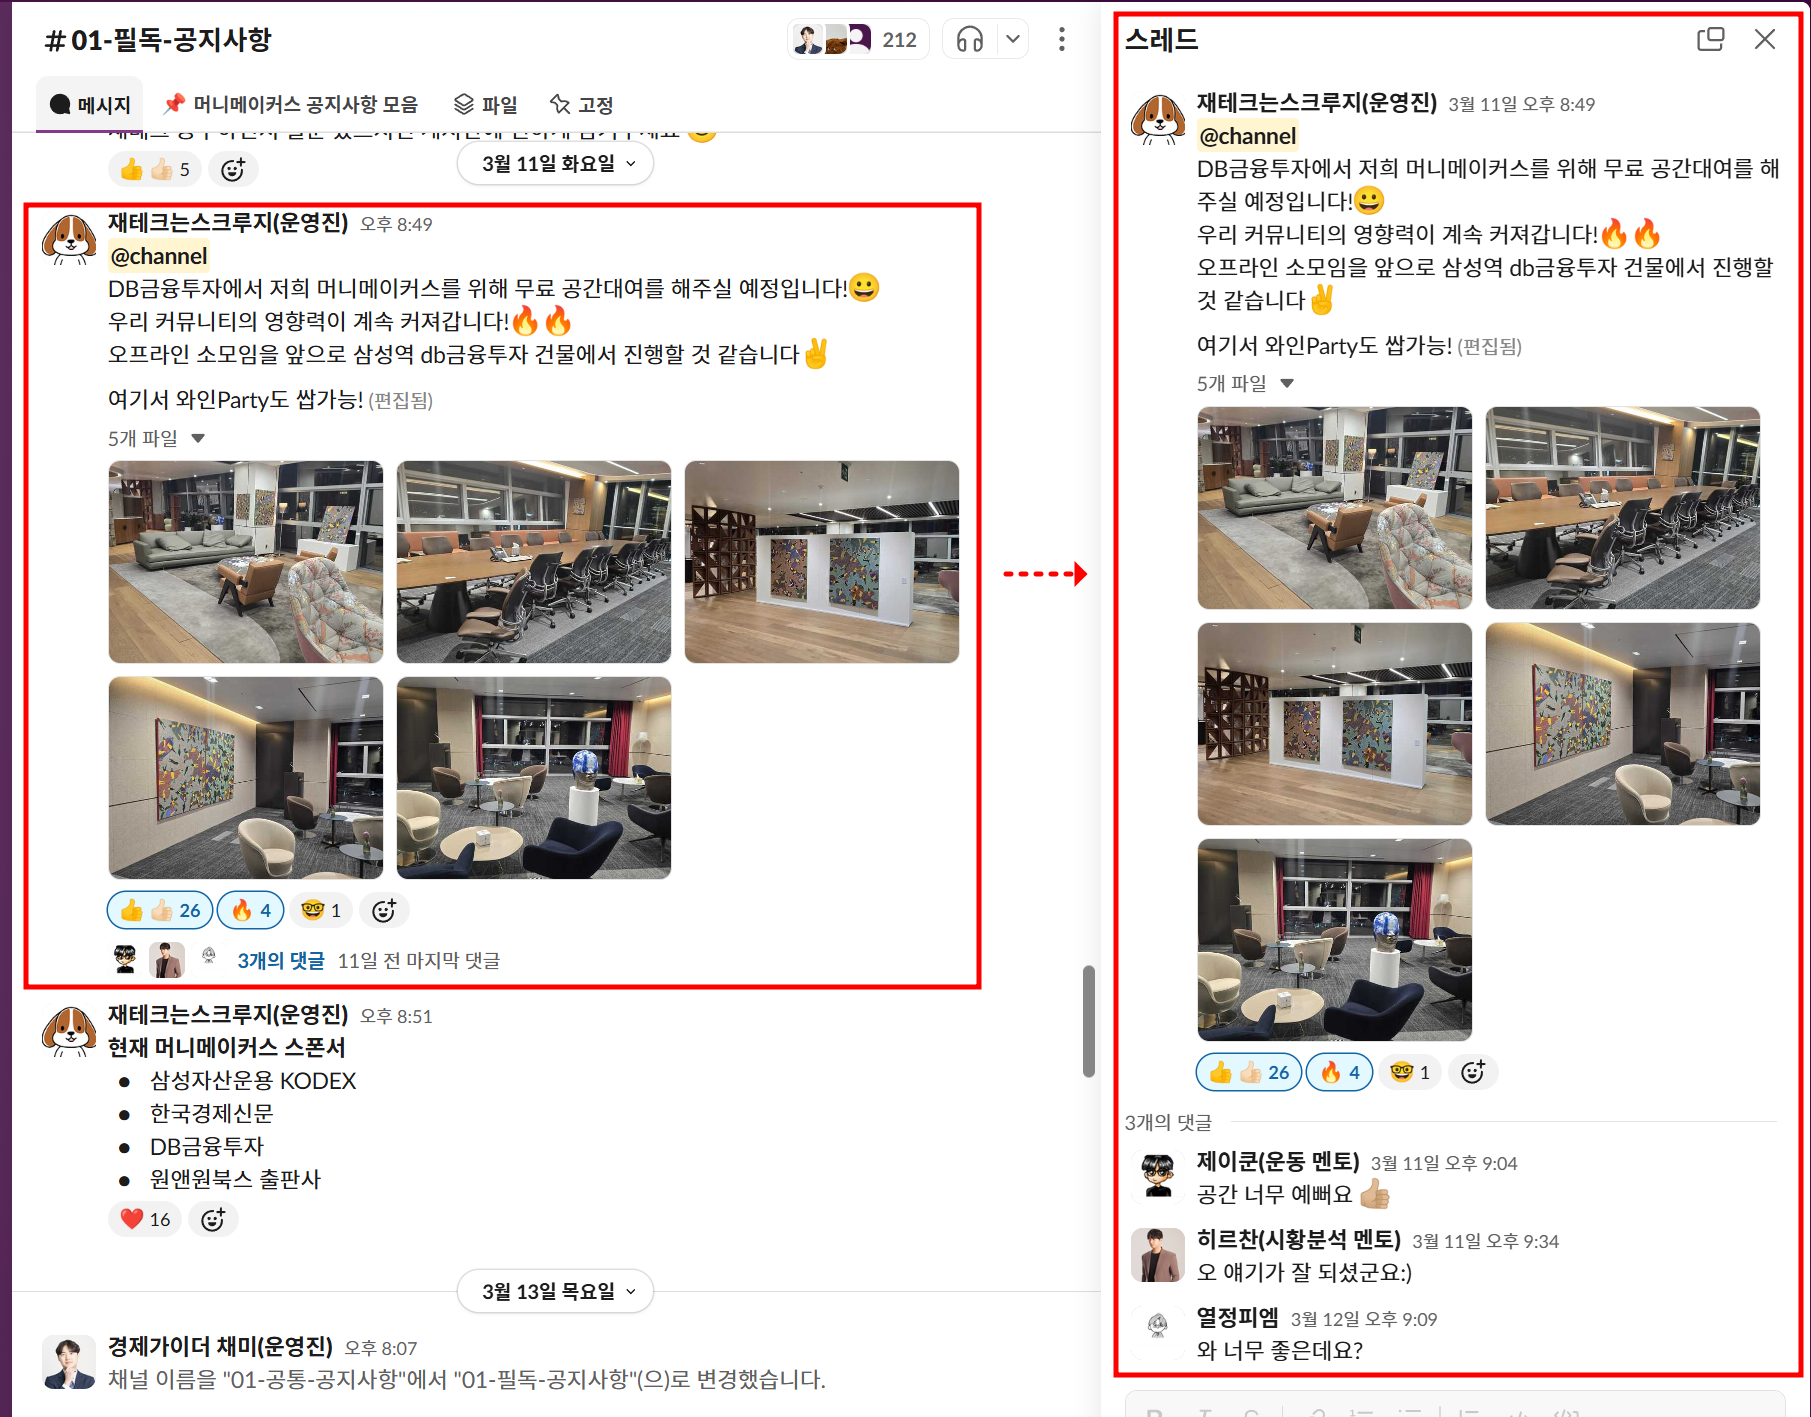Click the @channel mention in thread
The image size is (1811, 1417).
[x=1248, y=136]
